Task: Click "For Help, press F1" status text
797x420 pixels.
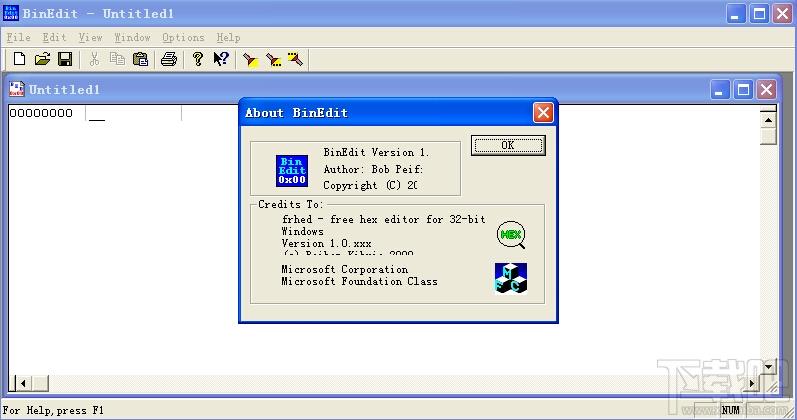Action: (53, 410)
